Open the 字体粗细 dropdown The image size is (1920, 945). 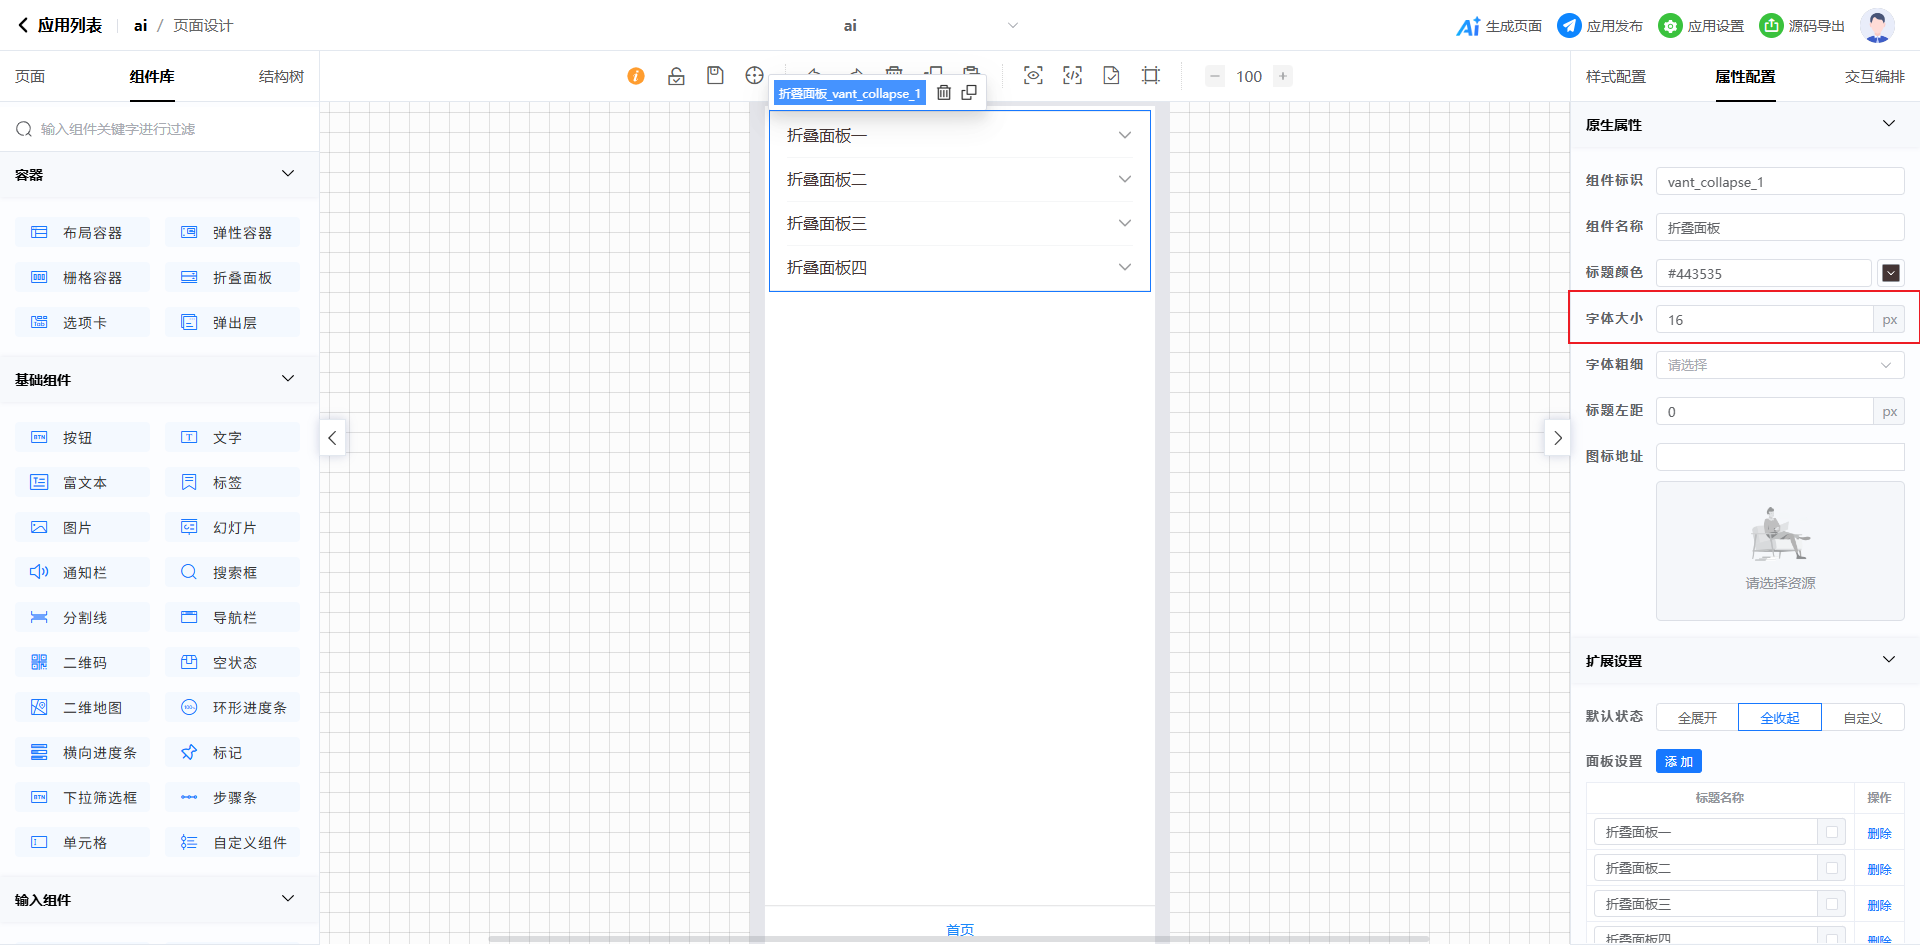point(1779,365)
